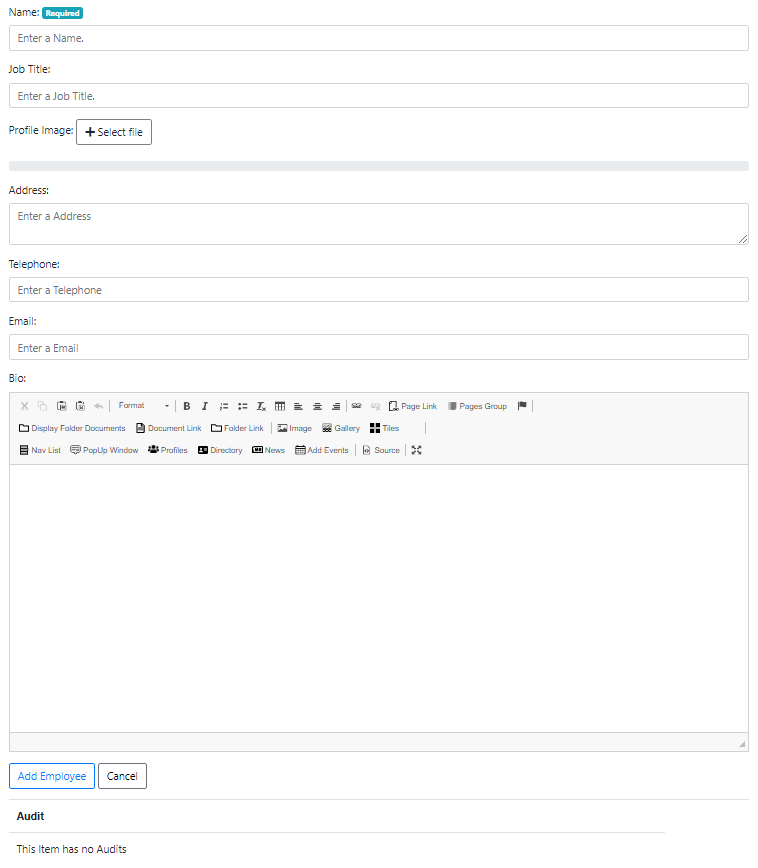Viewport: 758px width, 868px height.
Task: Align text right
Action: tap(336, 406)
